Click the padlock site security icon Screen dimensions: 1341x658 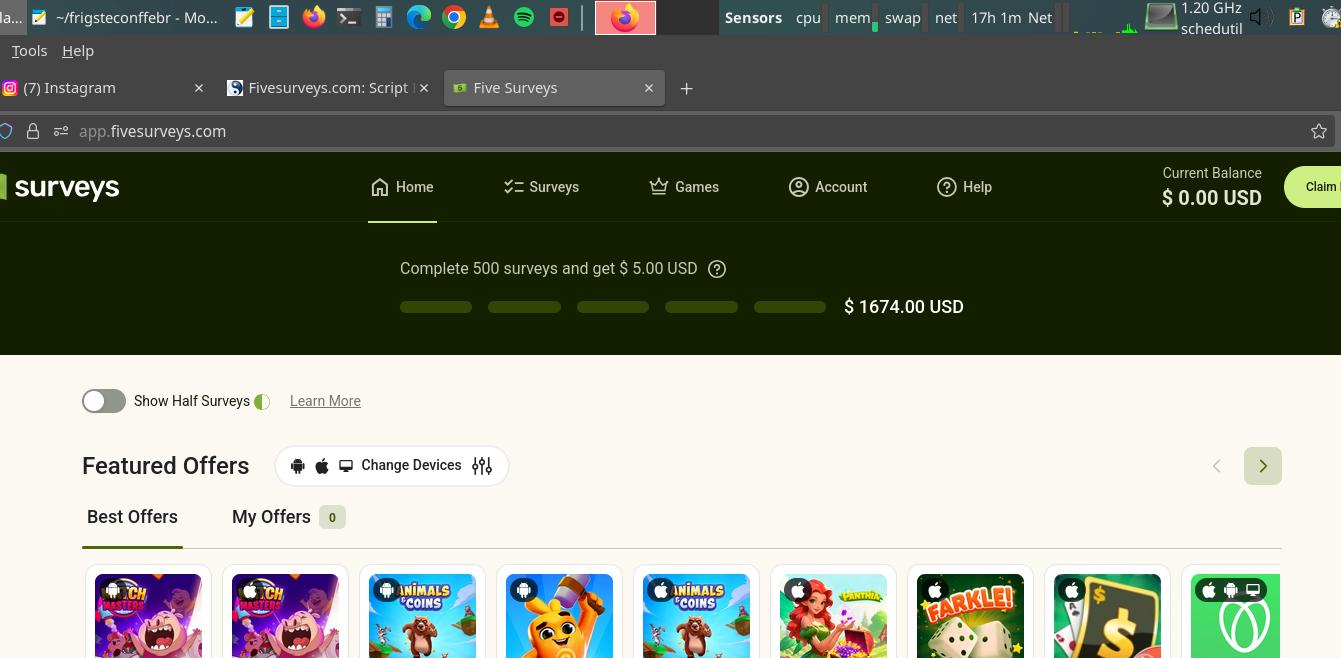click(33, 131)
